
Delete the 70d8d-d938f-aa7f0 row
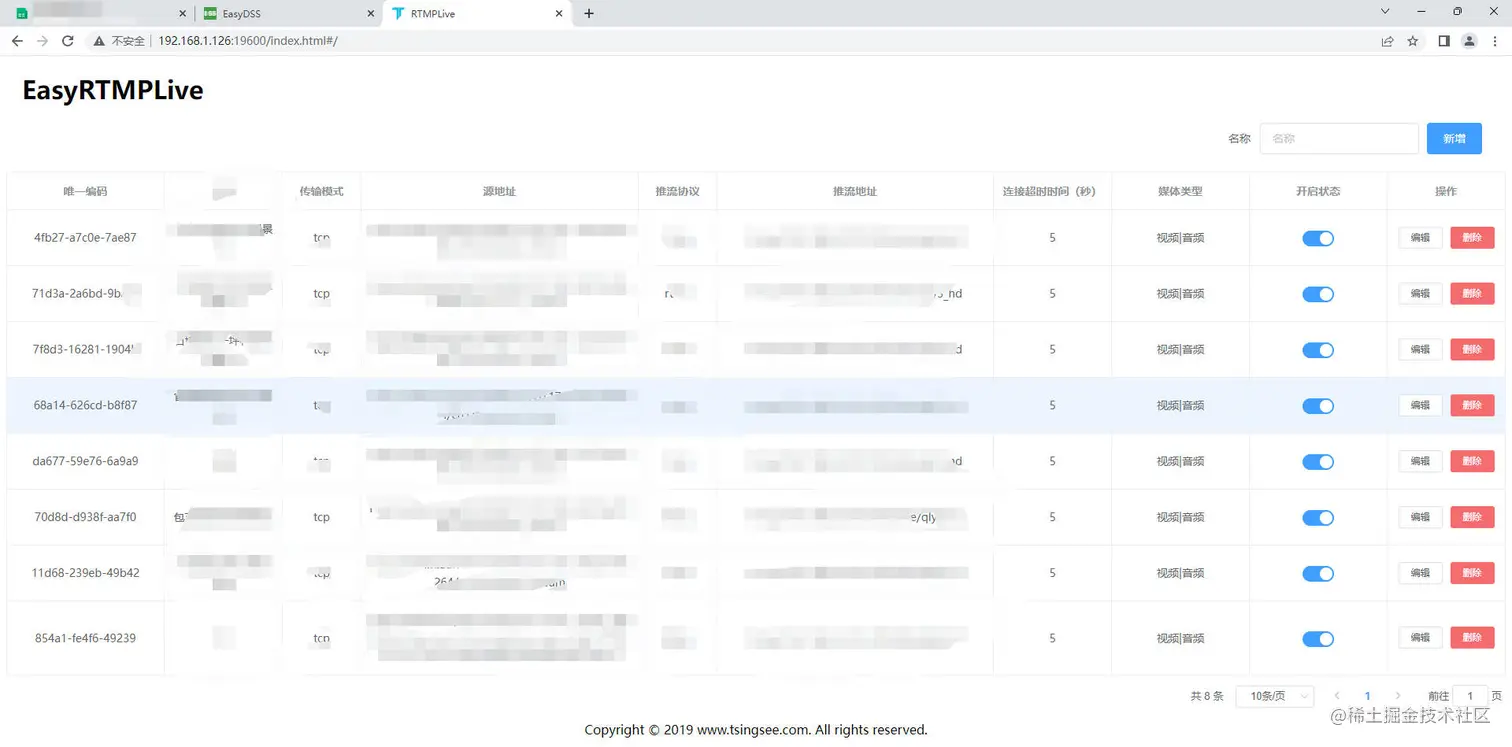[1472, 518]
